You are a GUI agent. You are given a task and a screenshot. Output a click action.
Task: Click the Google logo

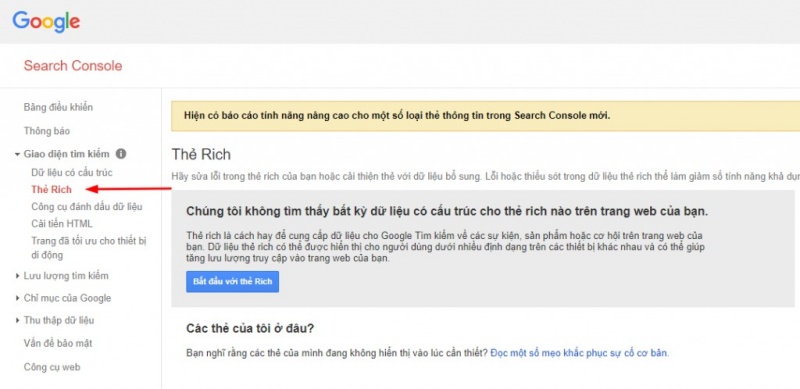coord(46,21)
